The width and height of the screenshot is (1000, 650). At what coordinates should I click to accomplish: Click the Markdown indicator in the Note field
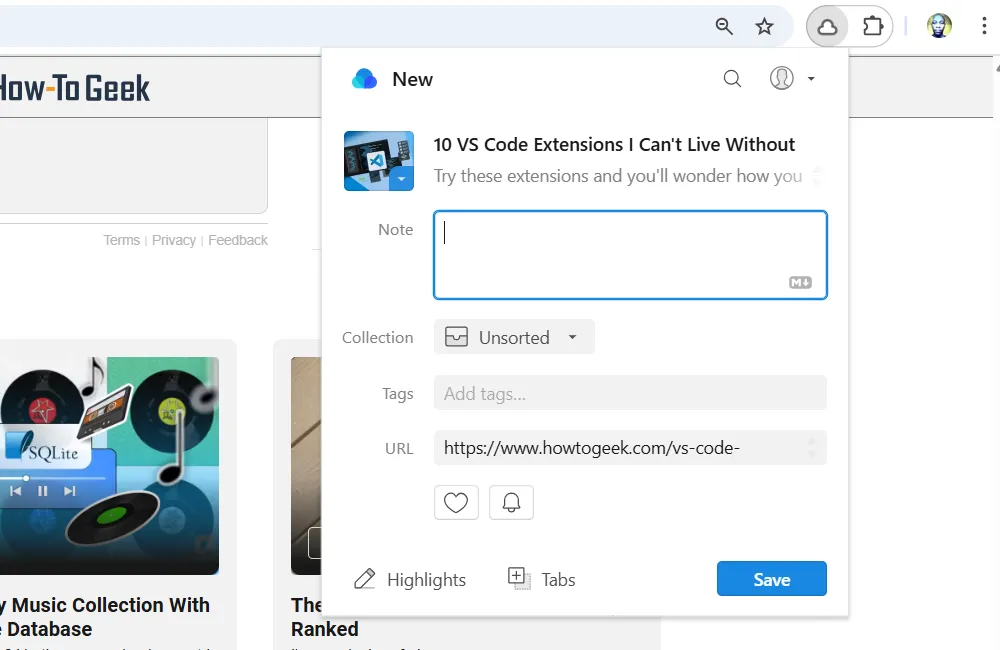(x=800, y=283)
